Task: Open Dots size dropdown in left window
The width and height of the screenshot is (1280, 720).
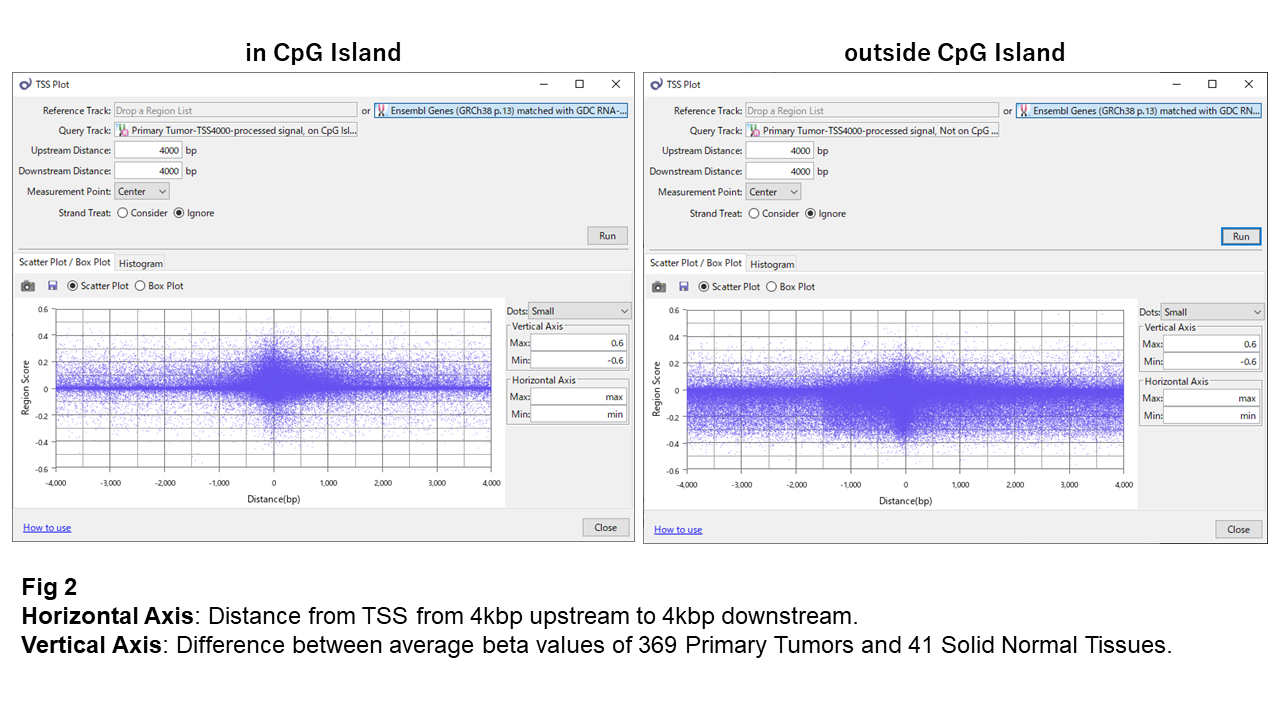Action: click(x=580, y=311)
